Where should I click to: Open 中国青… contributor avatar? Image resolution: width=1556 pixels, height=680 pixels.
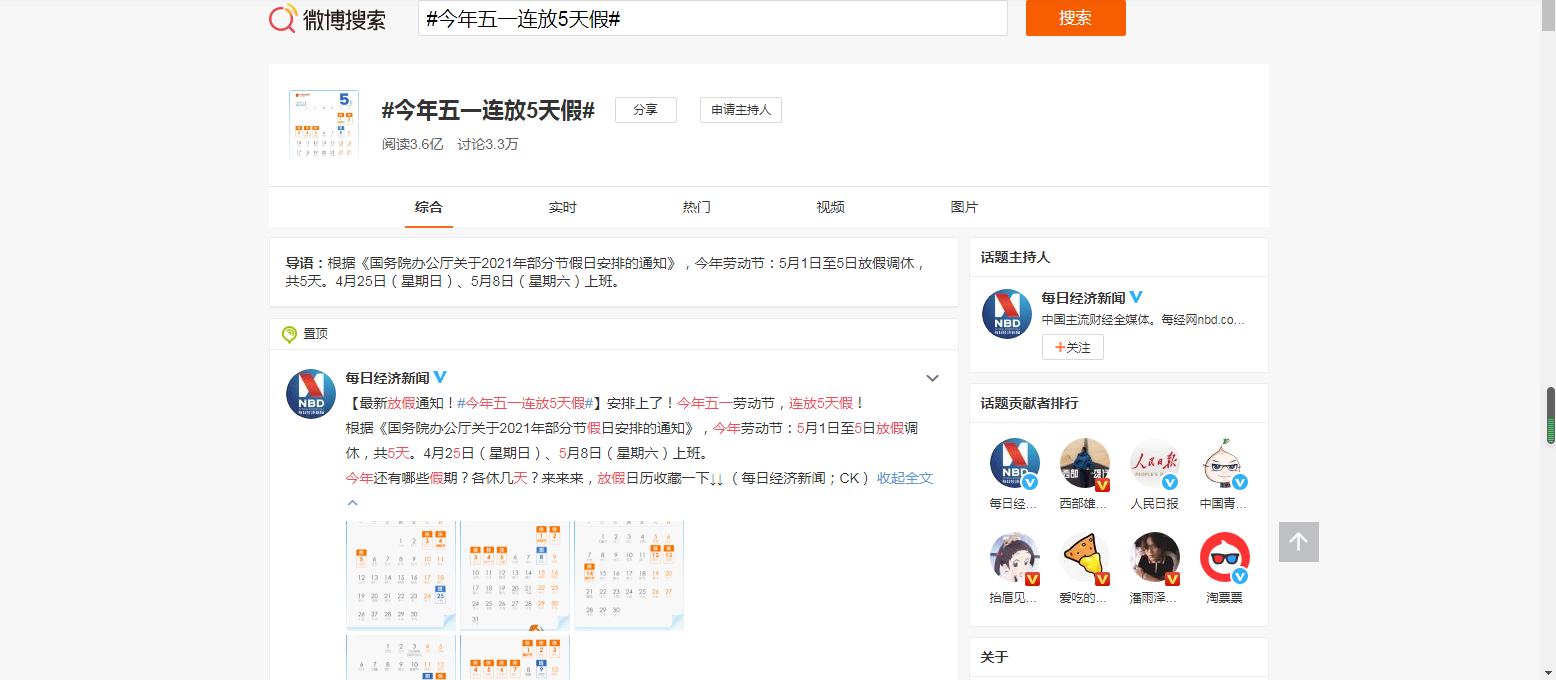[1224, 464]
